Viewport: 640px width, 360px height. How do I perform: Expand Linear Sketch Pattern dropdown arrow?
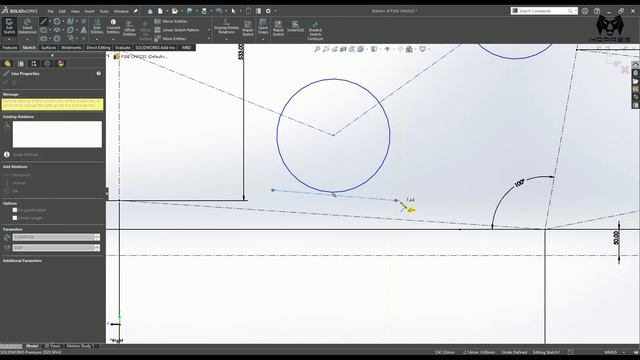209,30
